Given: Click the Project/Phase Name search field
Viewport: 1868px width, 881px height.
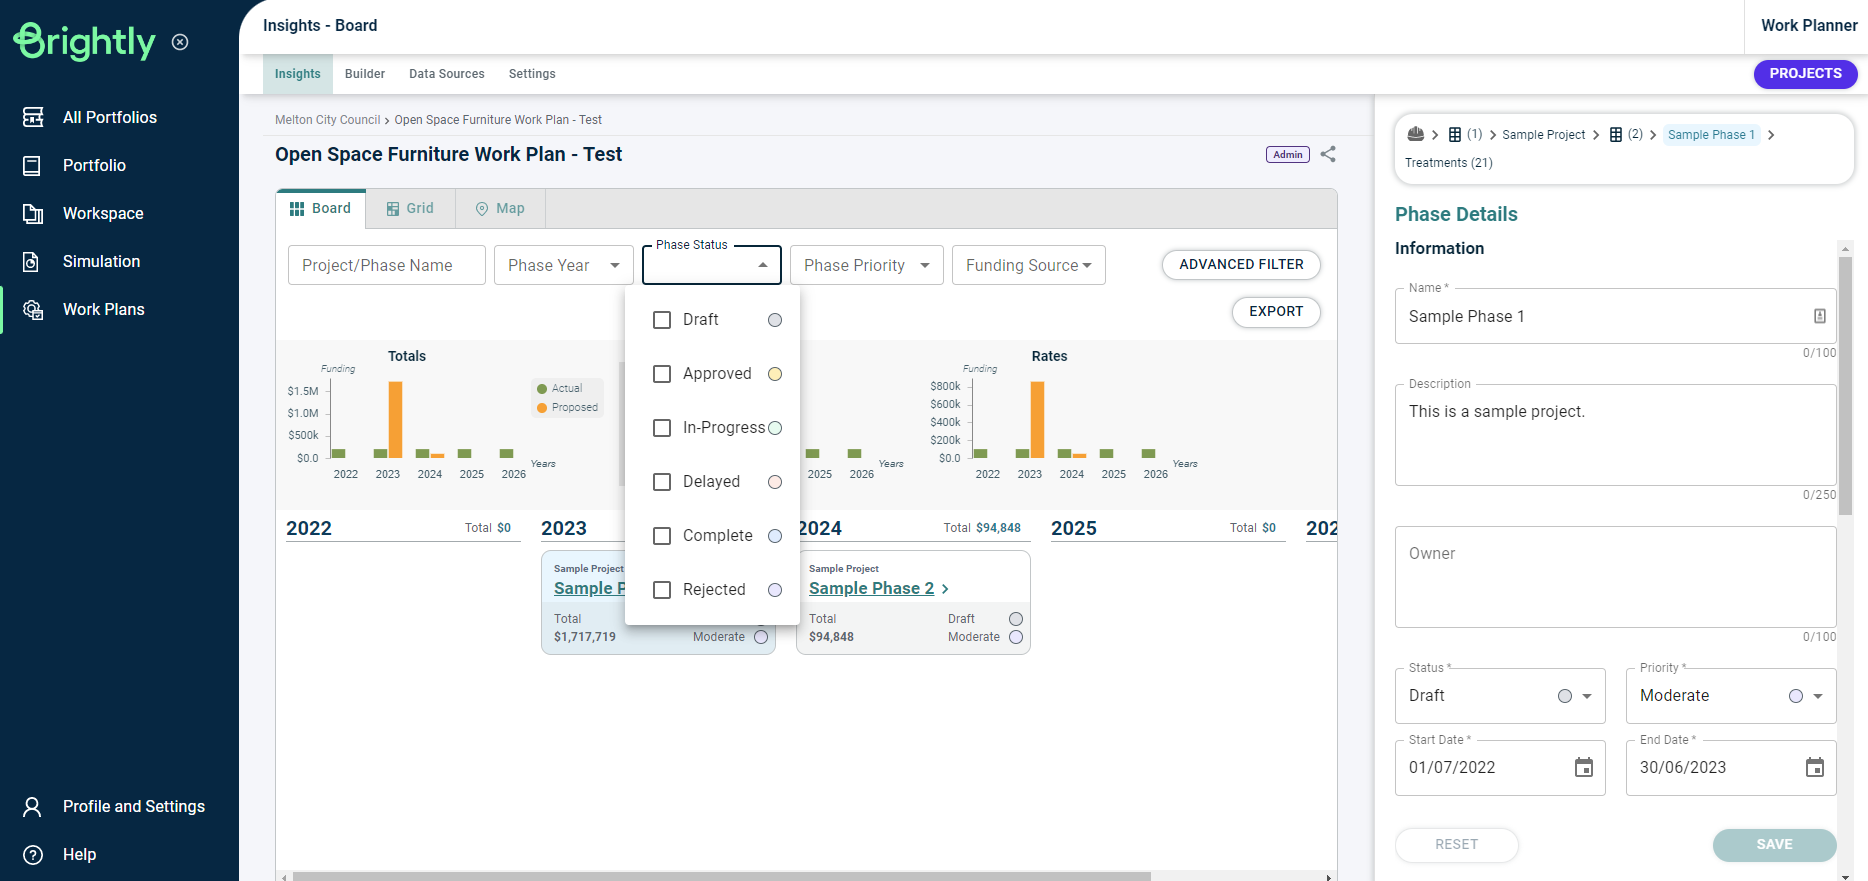Looking at the screenshot, I should click(x=387, y=265).
